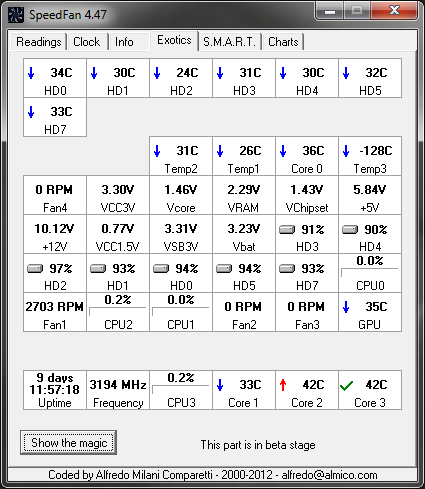Click the 1.43V VChipset reading
The image size is (425, 489).
coord(307,195)
